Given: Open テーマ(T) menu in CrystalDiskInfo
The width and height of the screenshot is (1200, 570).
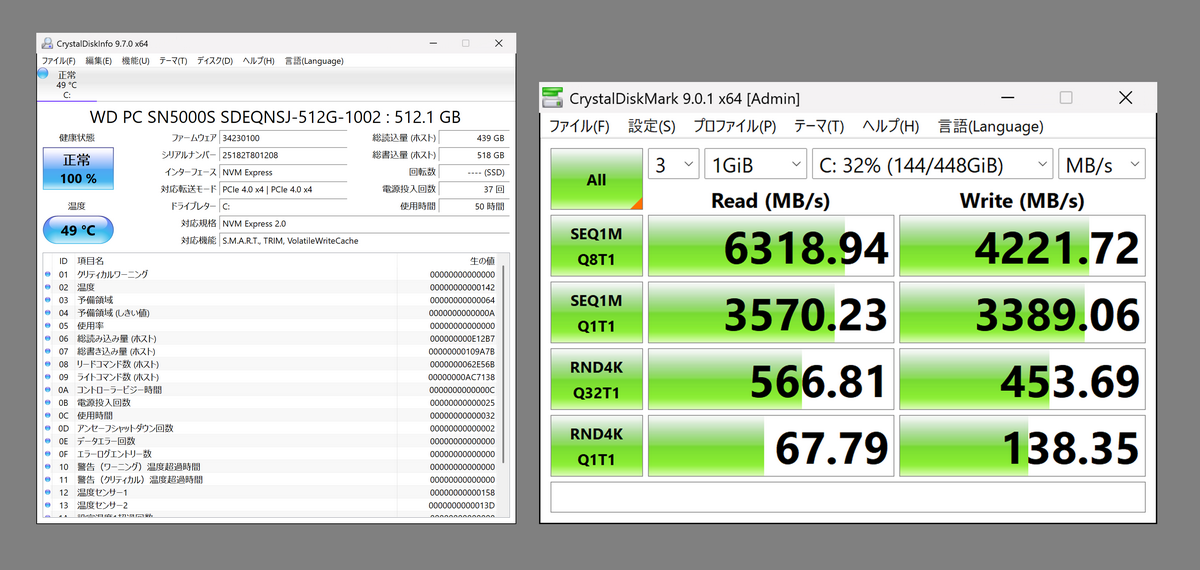Looking at the screenshot, I should click(x=173, y=61).
